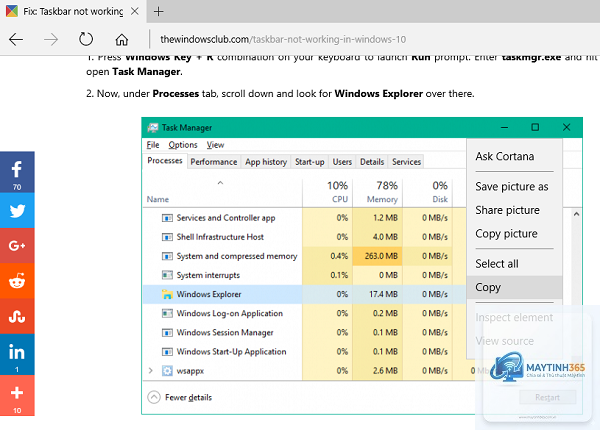Reload the page with Refresh icon

[x=86, y=39]
